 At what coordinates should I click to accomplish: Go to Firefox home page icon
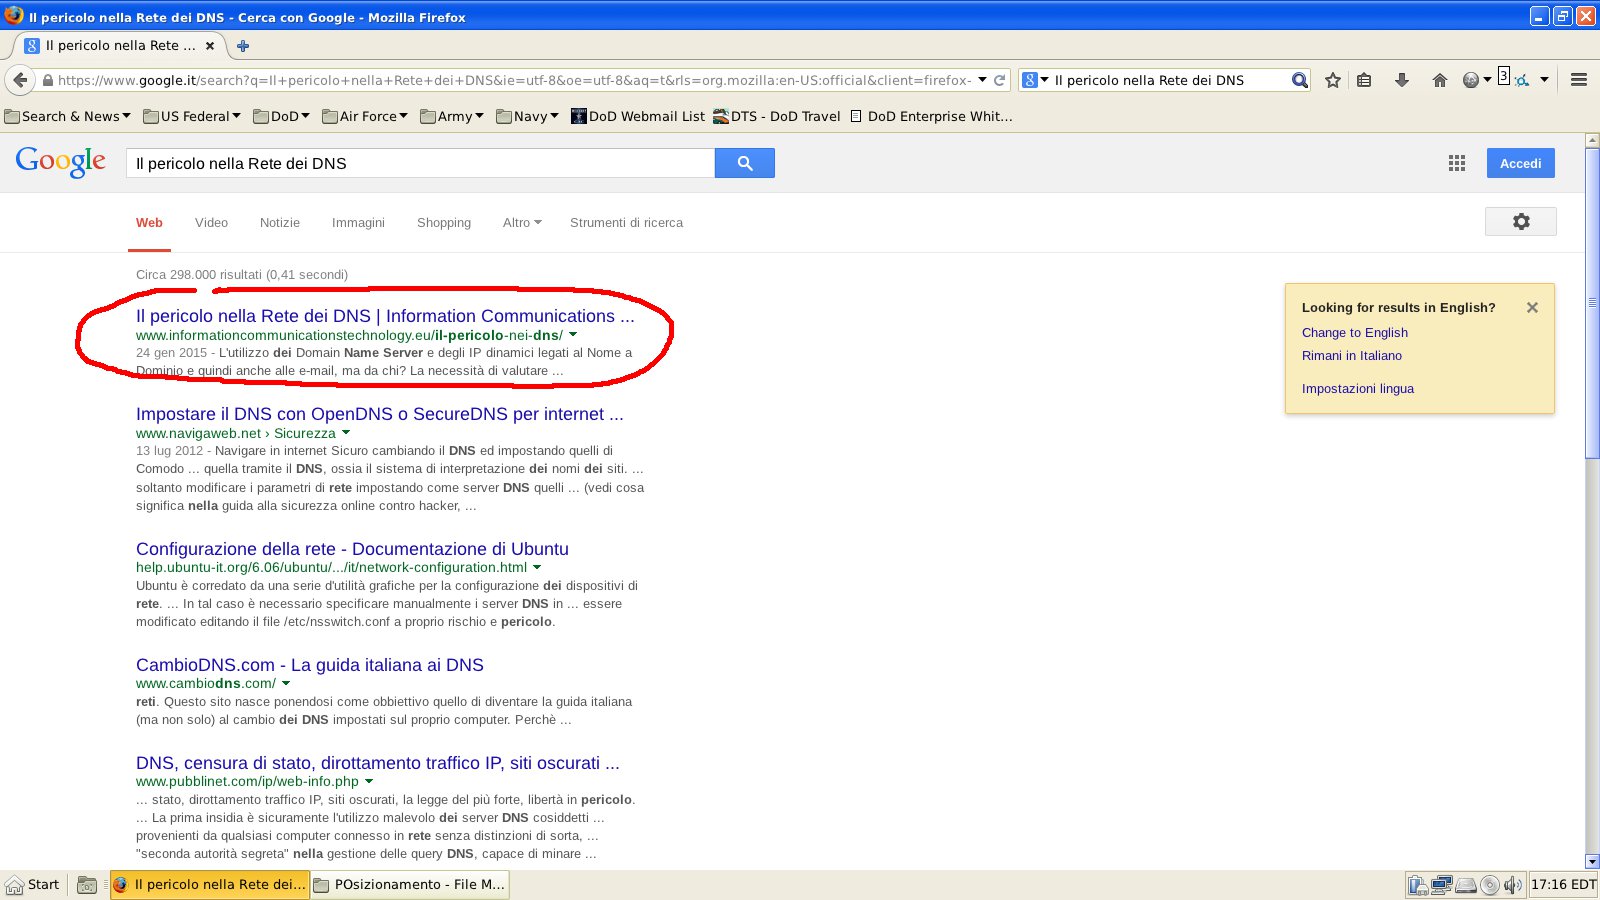coord(1440,80)
